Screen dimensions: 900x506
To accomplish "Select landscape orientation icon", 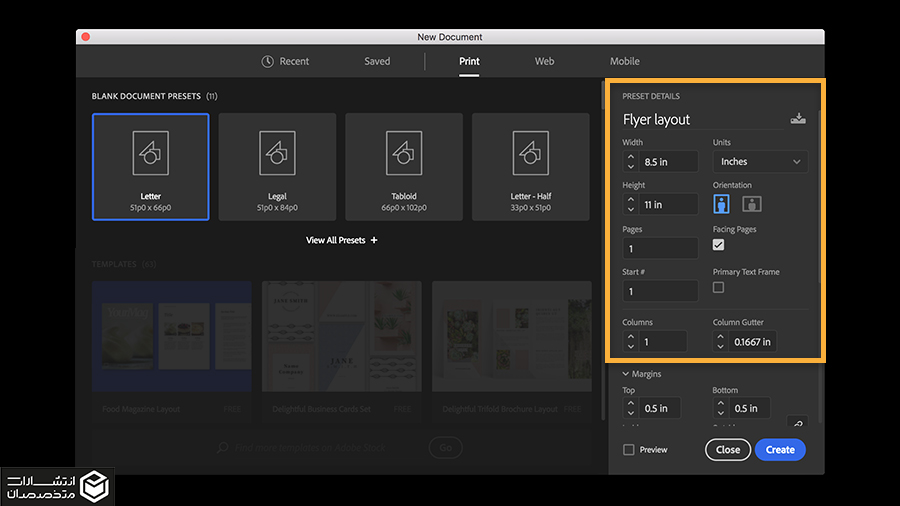I will 752,204.
